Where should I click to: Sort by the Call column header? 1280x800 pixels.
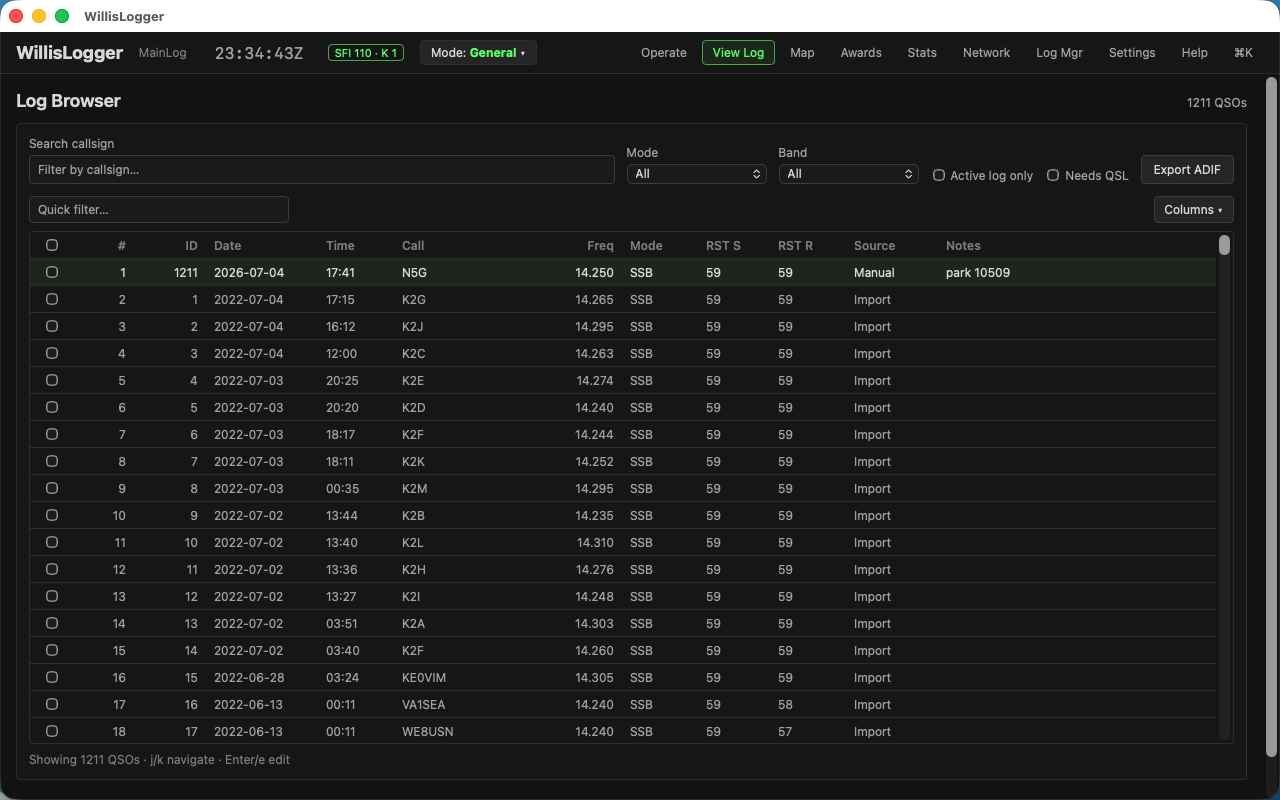point(413,245)
